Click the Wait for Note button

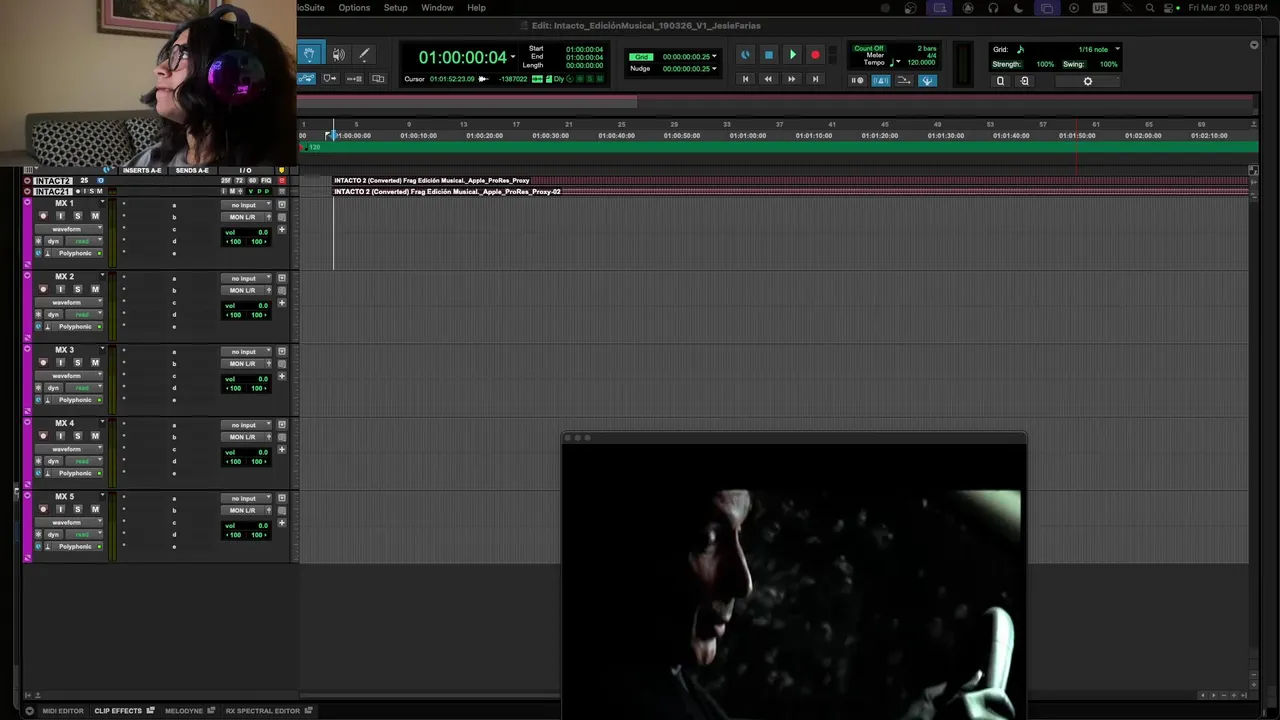tap(858, 80)
